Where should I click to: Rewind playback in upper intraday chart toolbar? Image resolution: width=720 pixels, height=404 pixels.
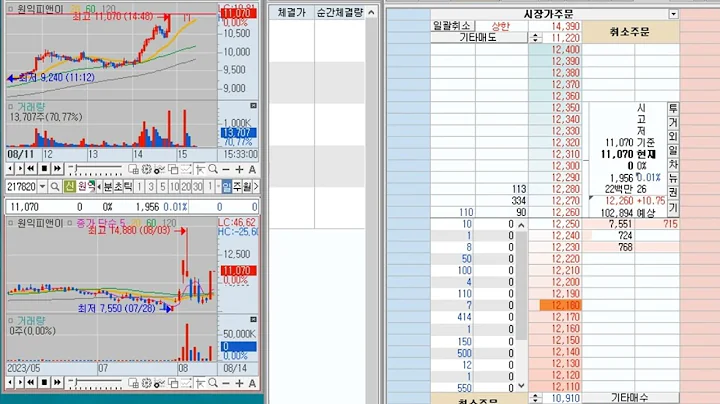31,169
